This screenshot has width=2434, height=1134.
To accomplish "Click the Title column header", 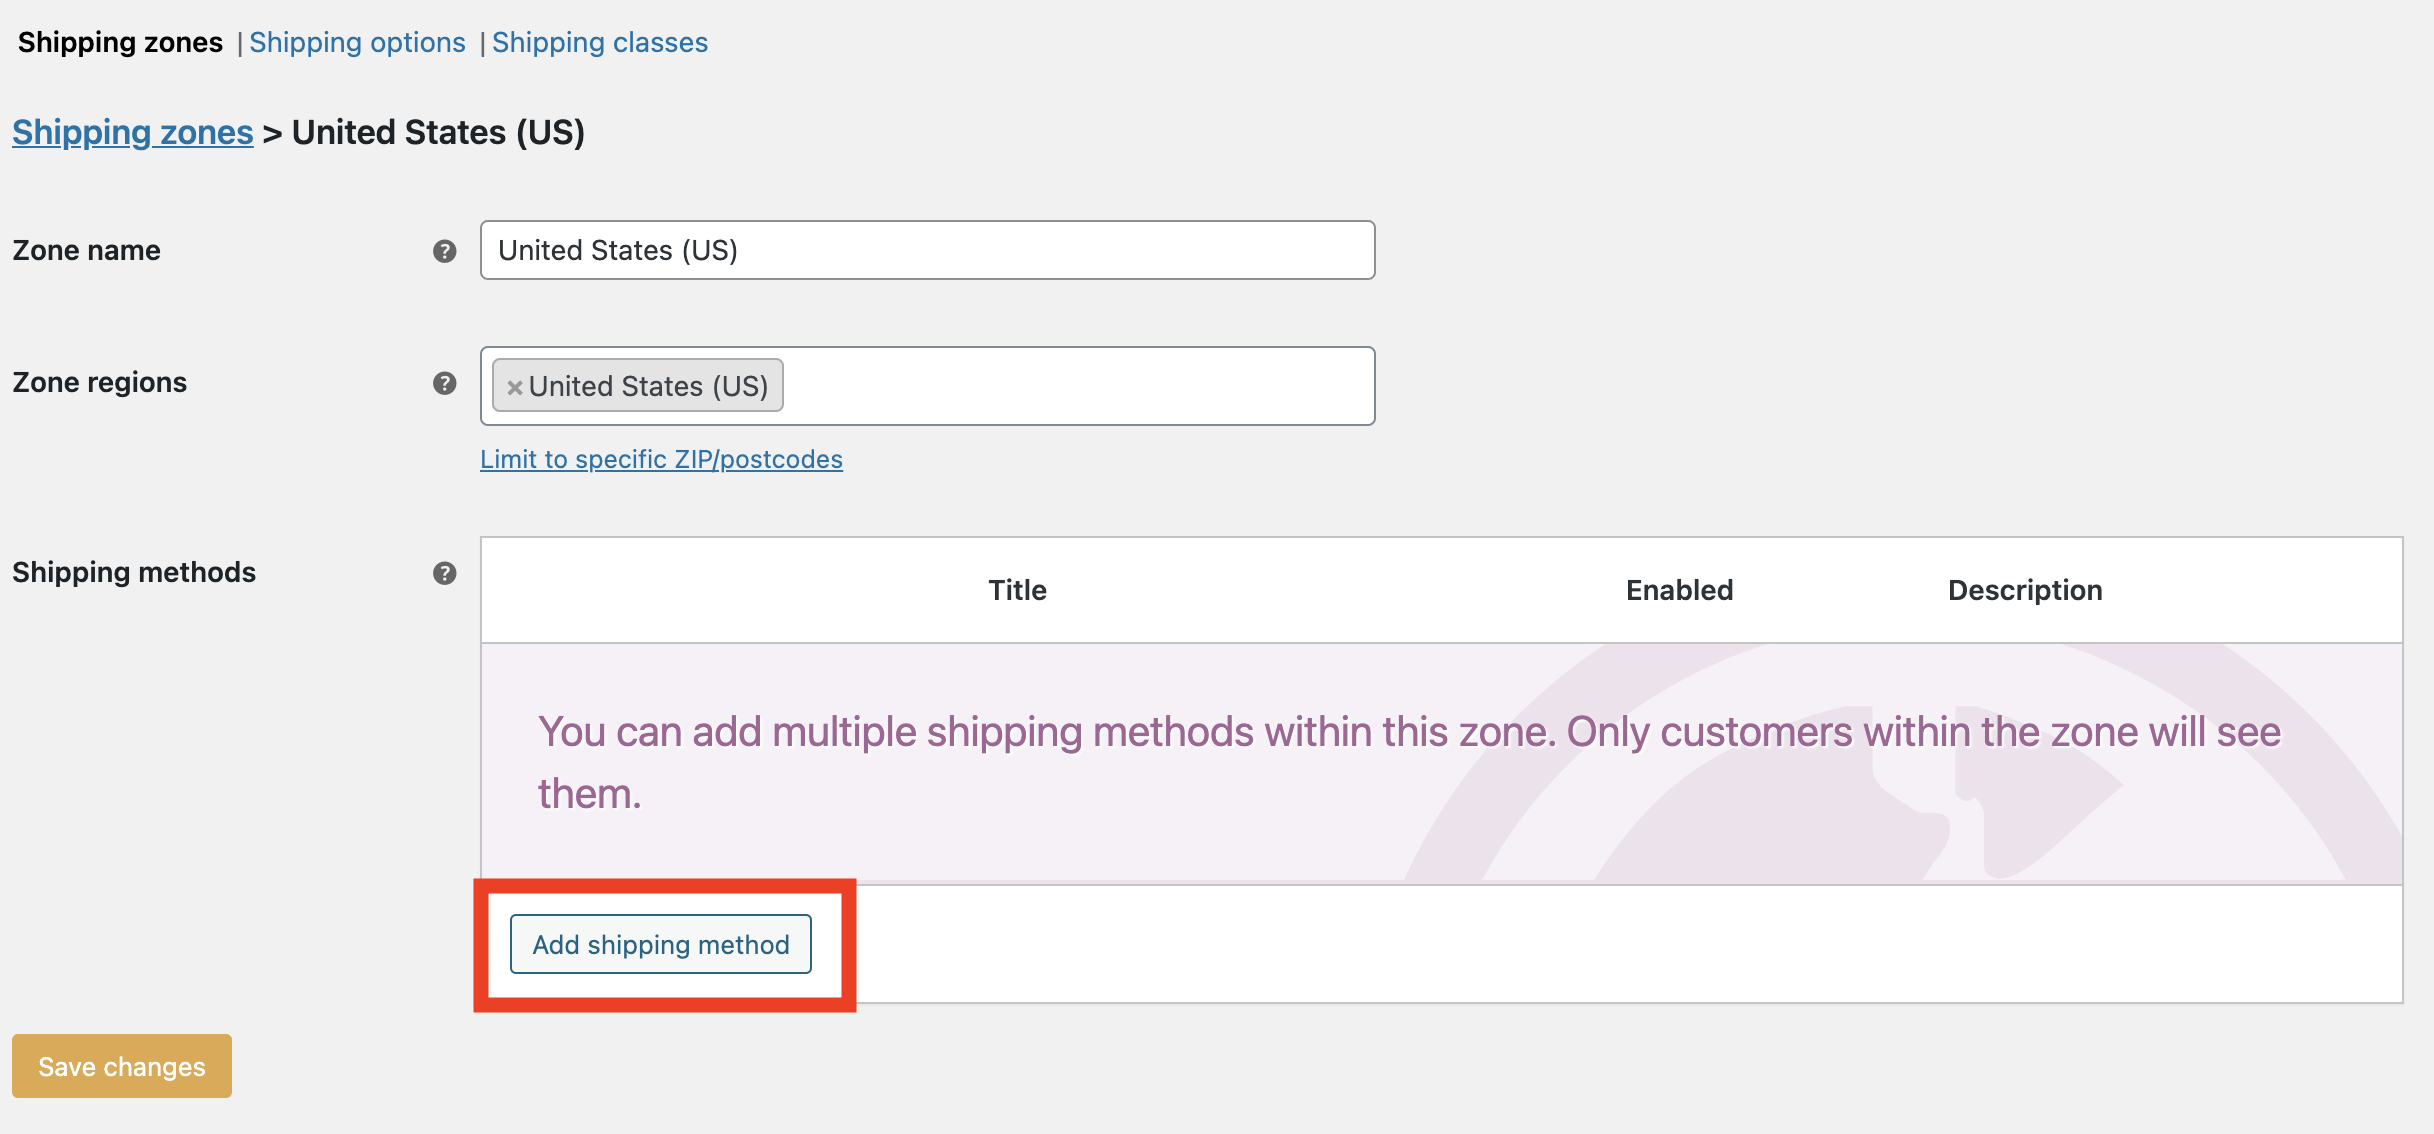I will (x=1018, y=590).
